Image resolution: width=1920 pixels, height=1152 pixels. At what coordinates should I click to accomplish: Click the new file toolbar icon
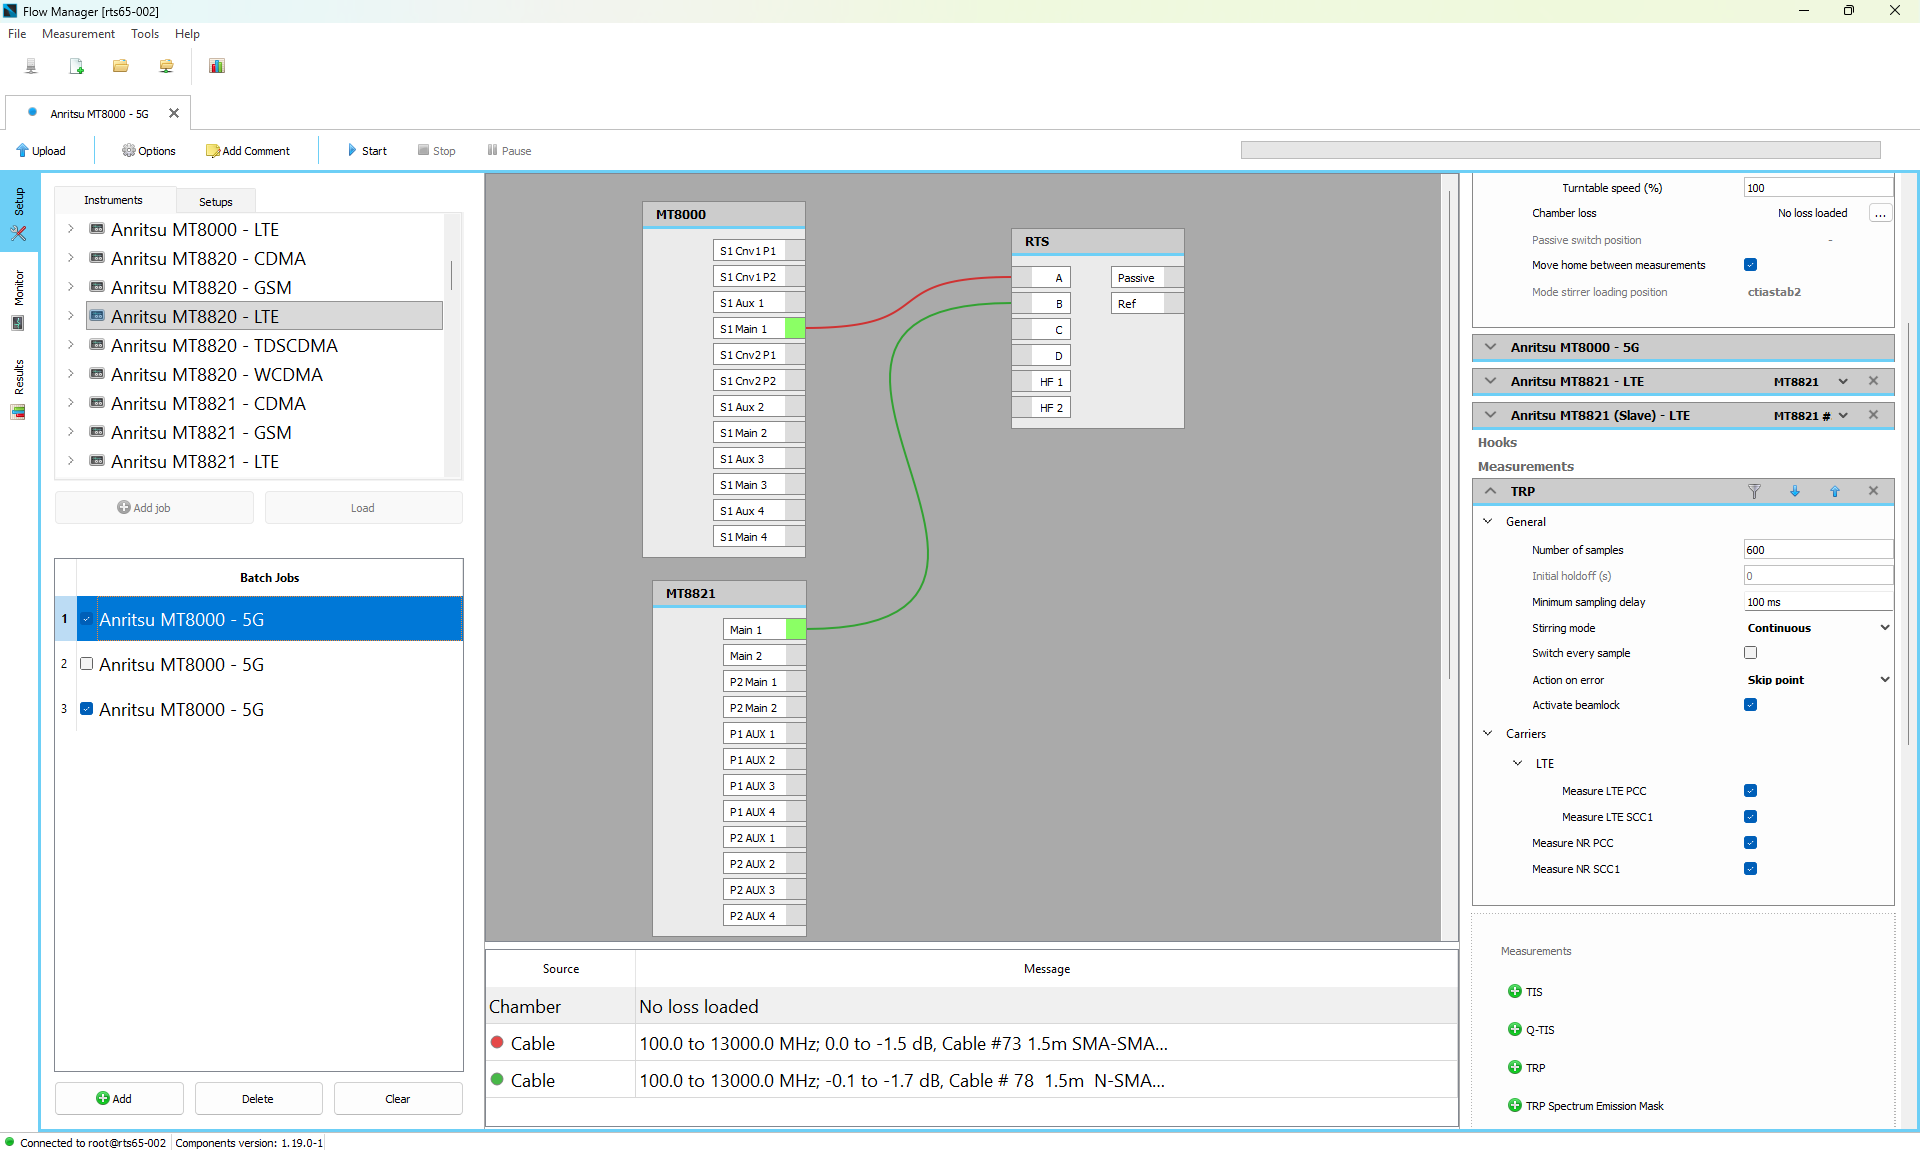pos(76,66)
